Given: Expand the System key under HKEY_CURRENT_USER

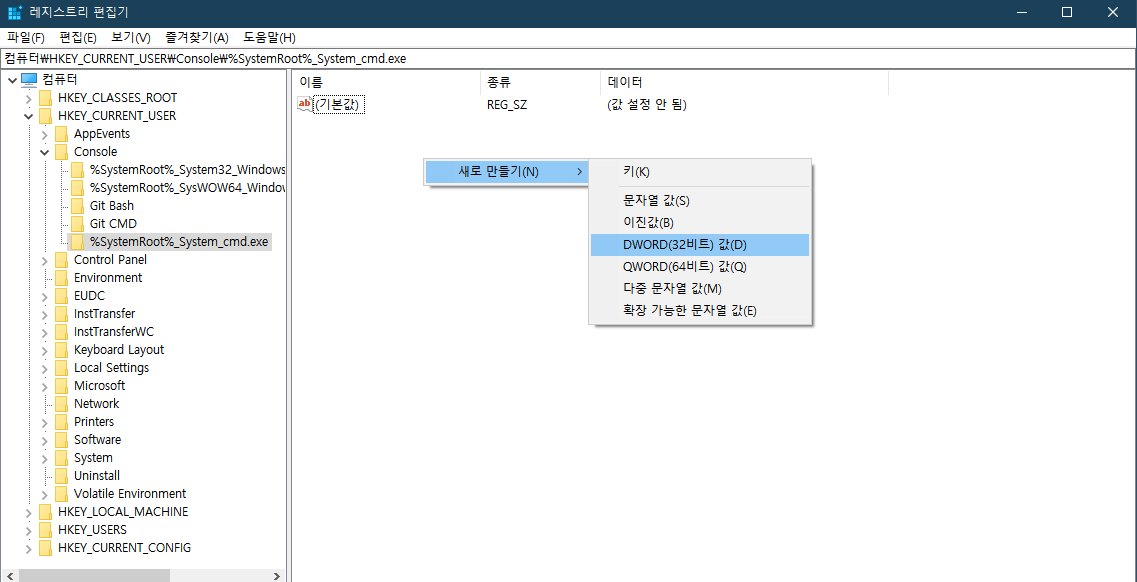Looking at the screenshot, I should coord(44,457).
